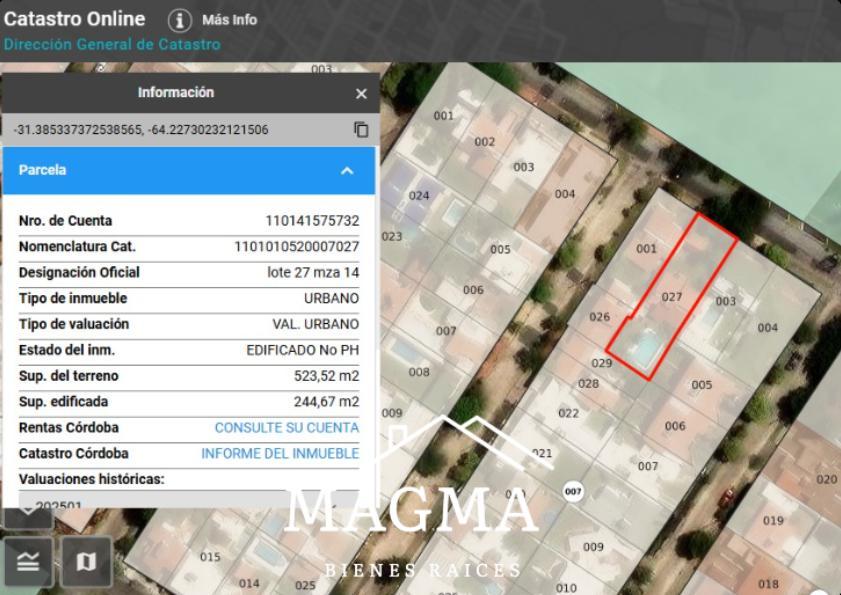841x595 pixels.
Task: Click the Dirección General de Catastro subtitle
Action: pos(112,45)
